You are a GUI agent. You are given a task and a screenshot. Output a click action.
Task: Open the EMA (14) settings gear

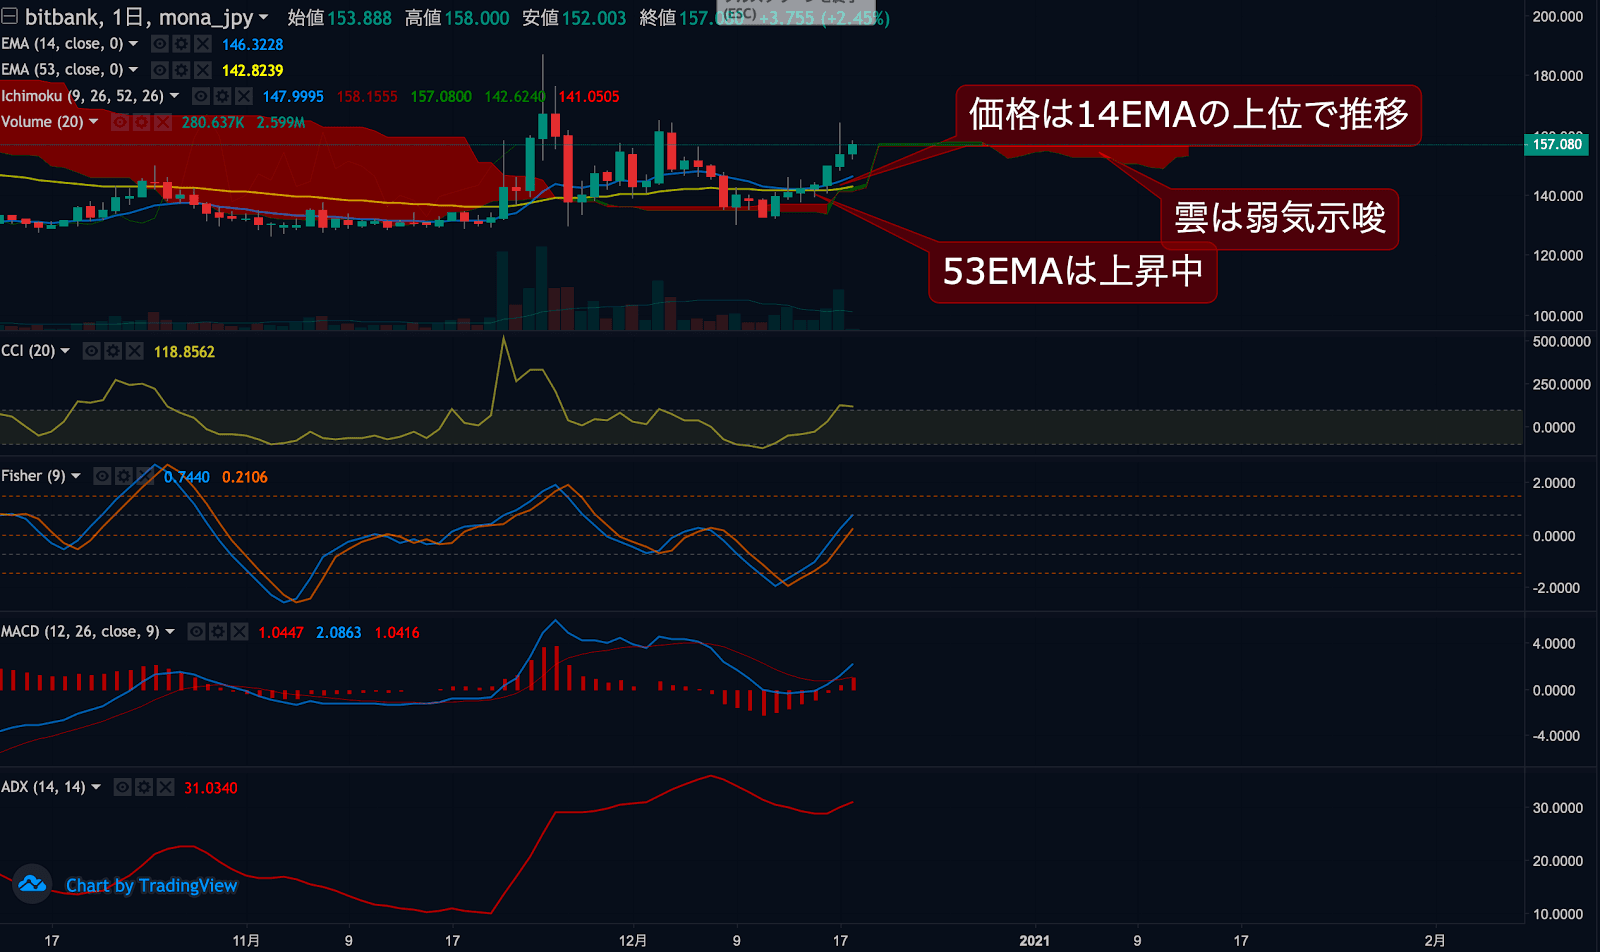coord(180,44)
